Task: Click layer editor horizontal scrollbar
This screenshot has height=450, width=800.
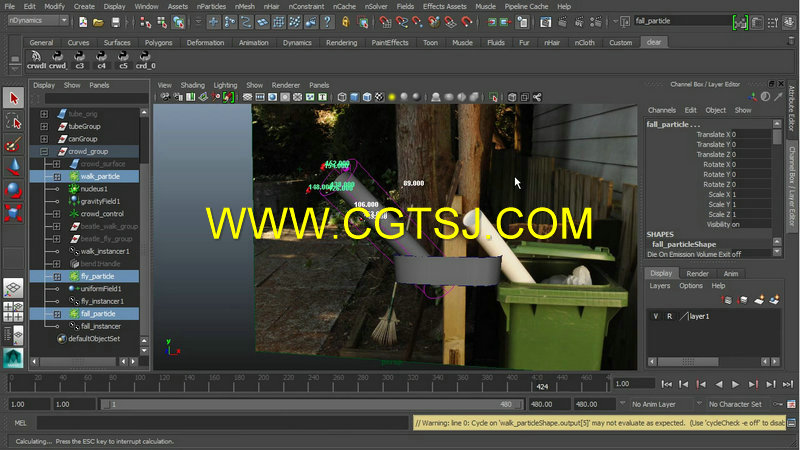Action: (x=688, y=362)
